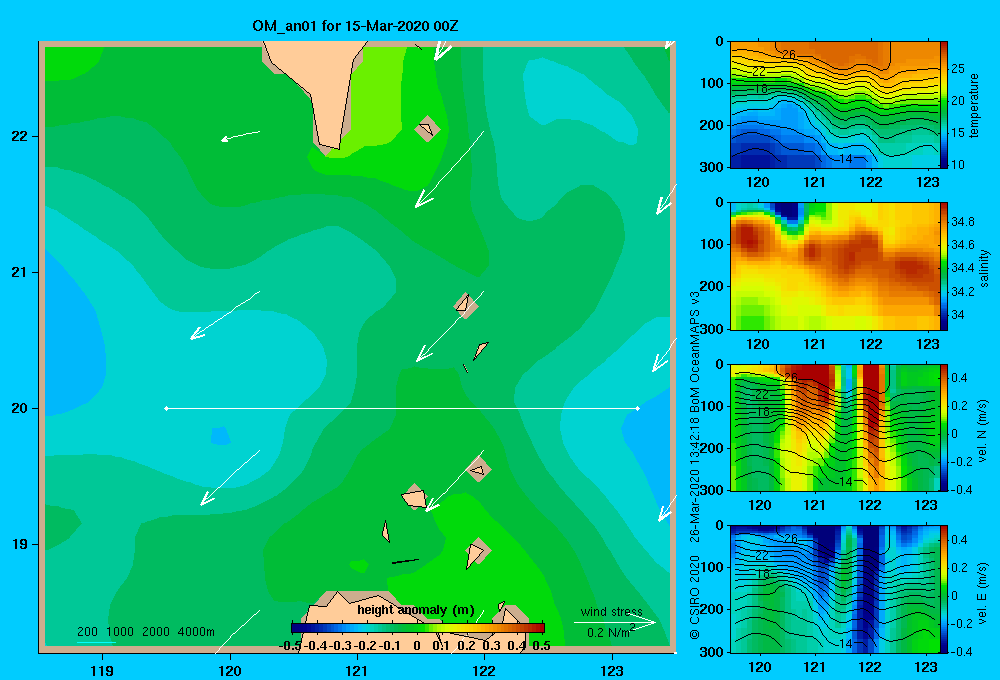Click the vel. N color bar
Screen dimensions: 1000x680
pyautogui.click(x=944, y=427)
